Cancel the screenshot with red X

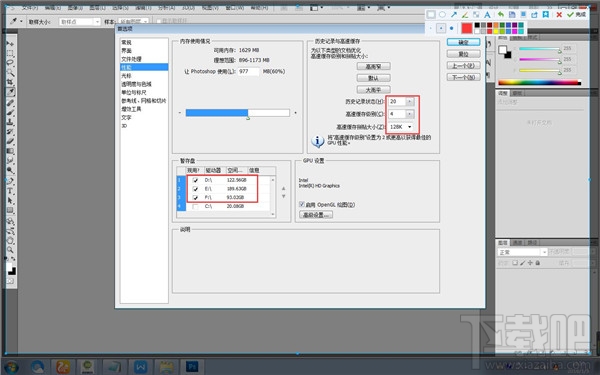tap(559, 15)
